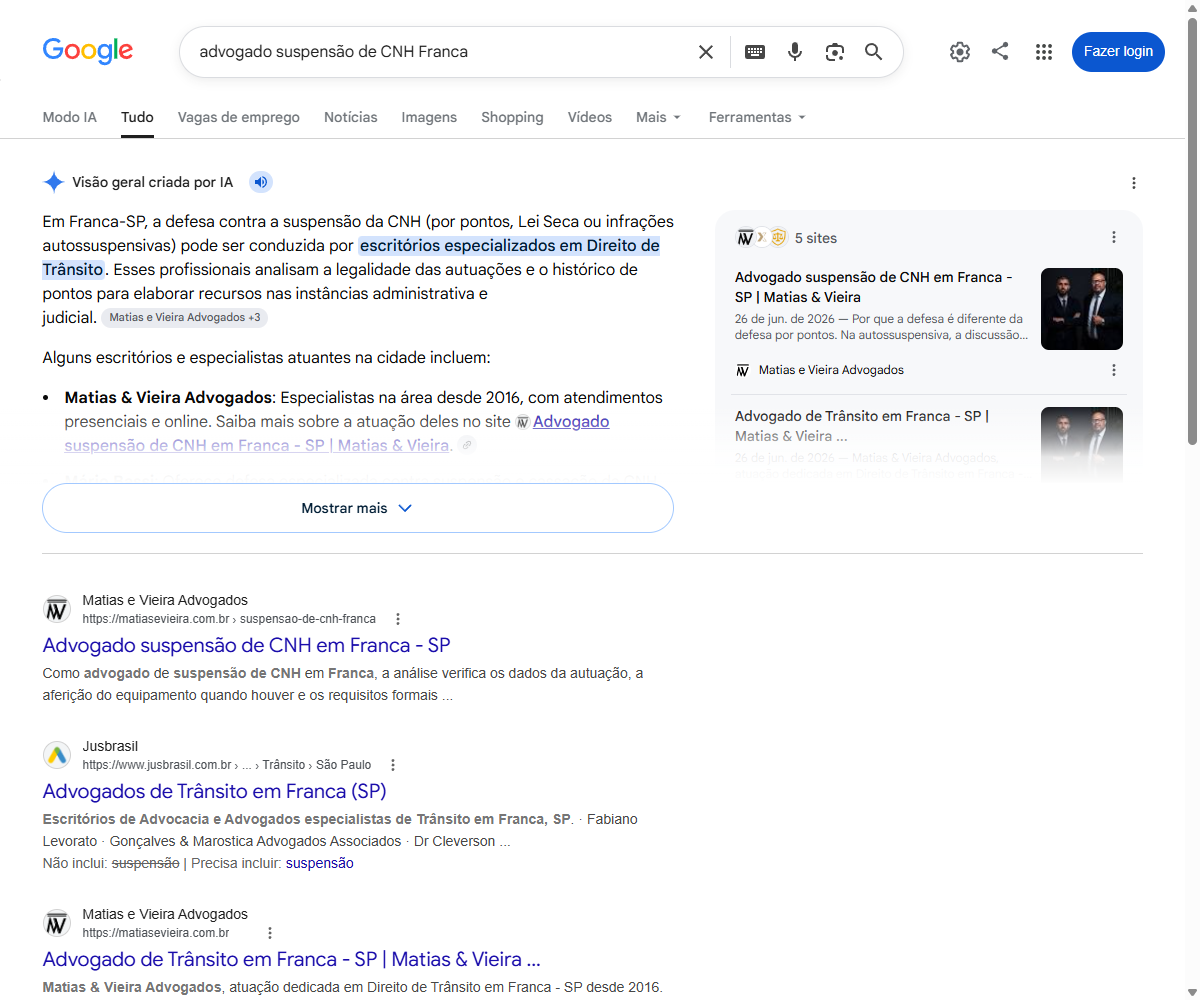Click the stacked site icons beside 5 sites

[761, 237]
